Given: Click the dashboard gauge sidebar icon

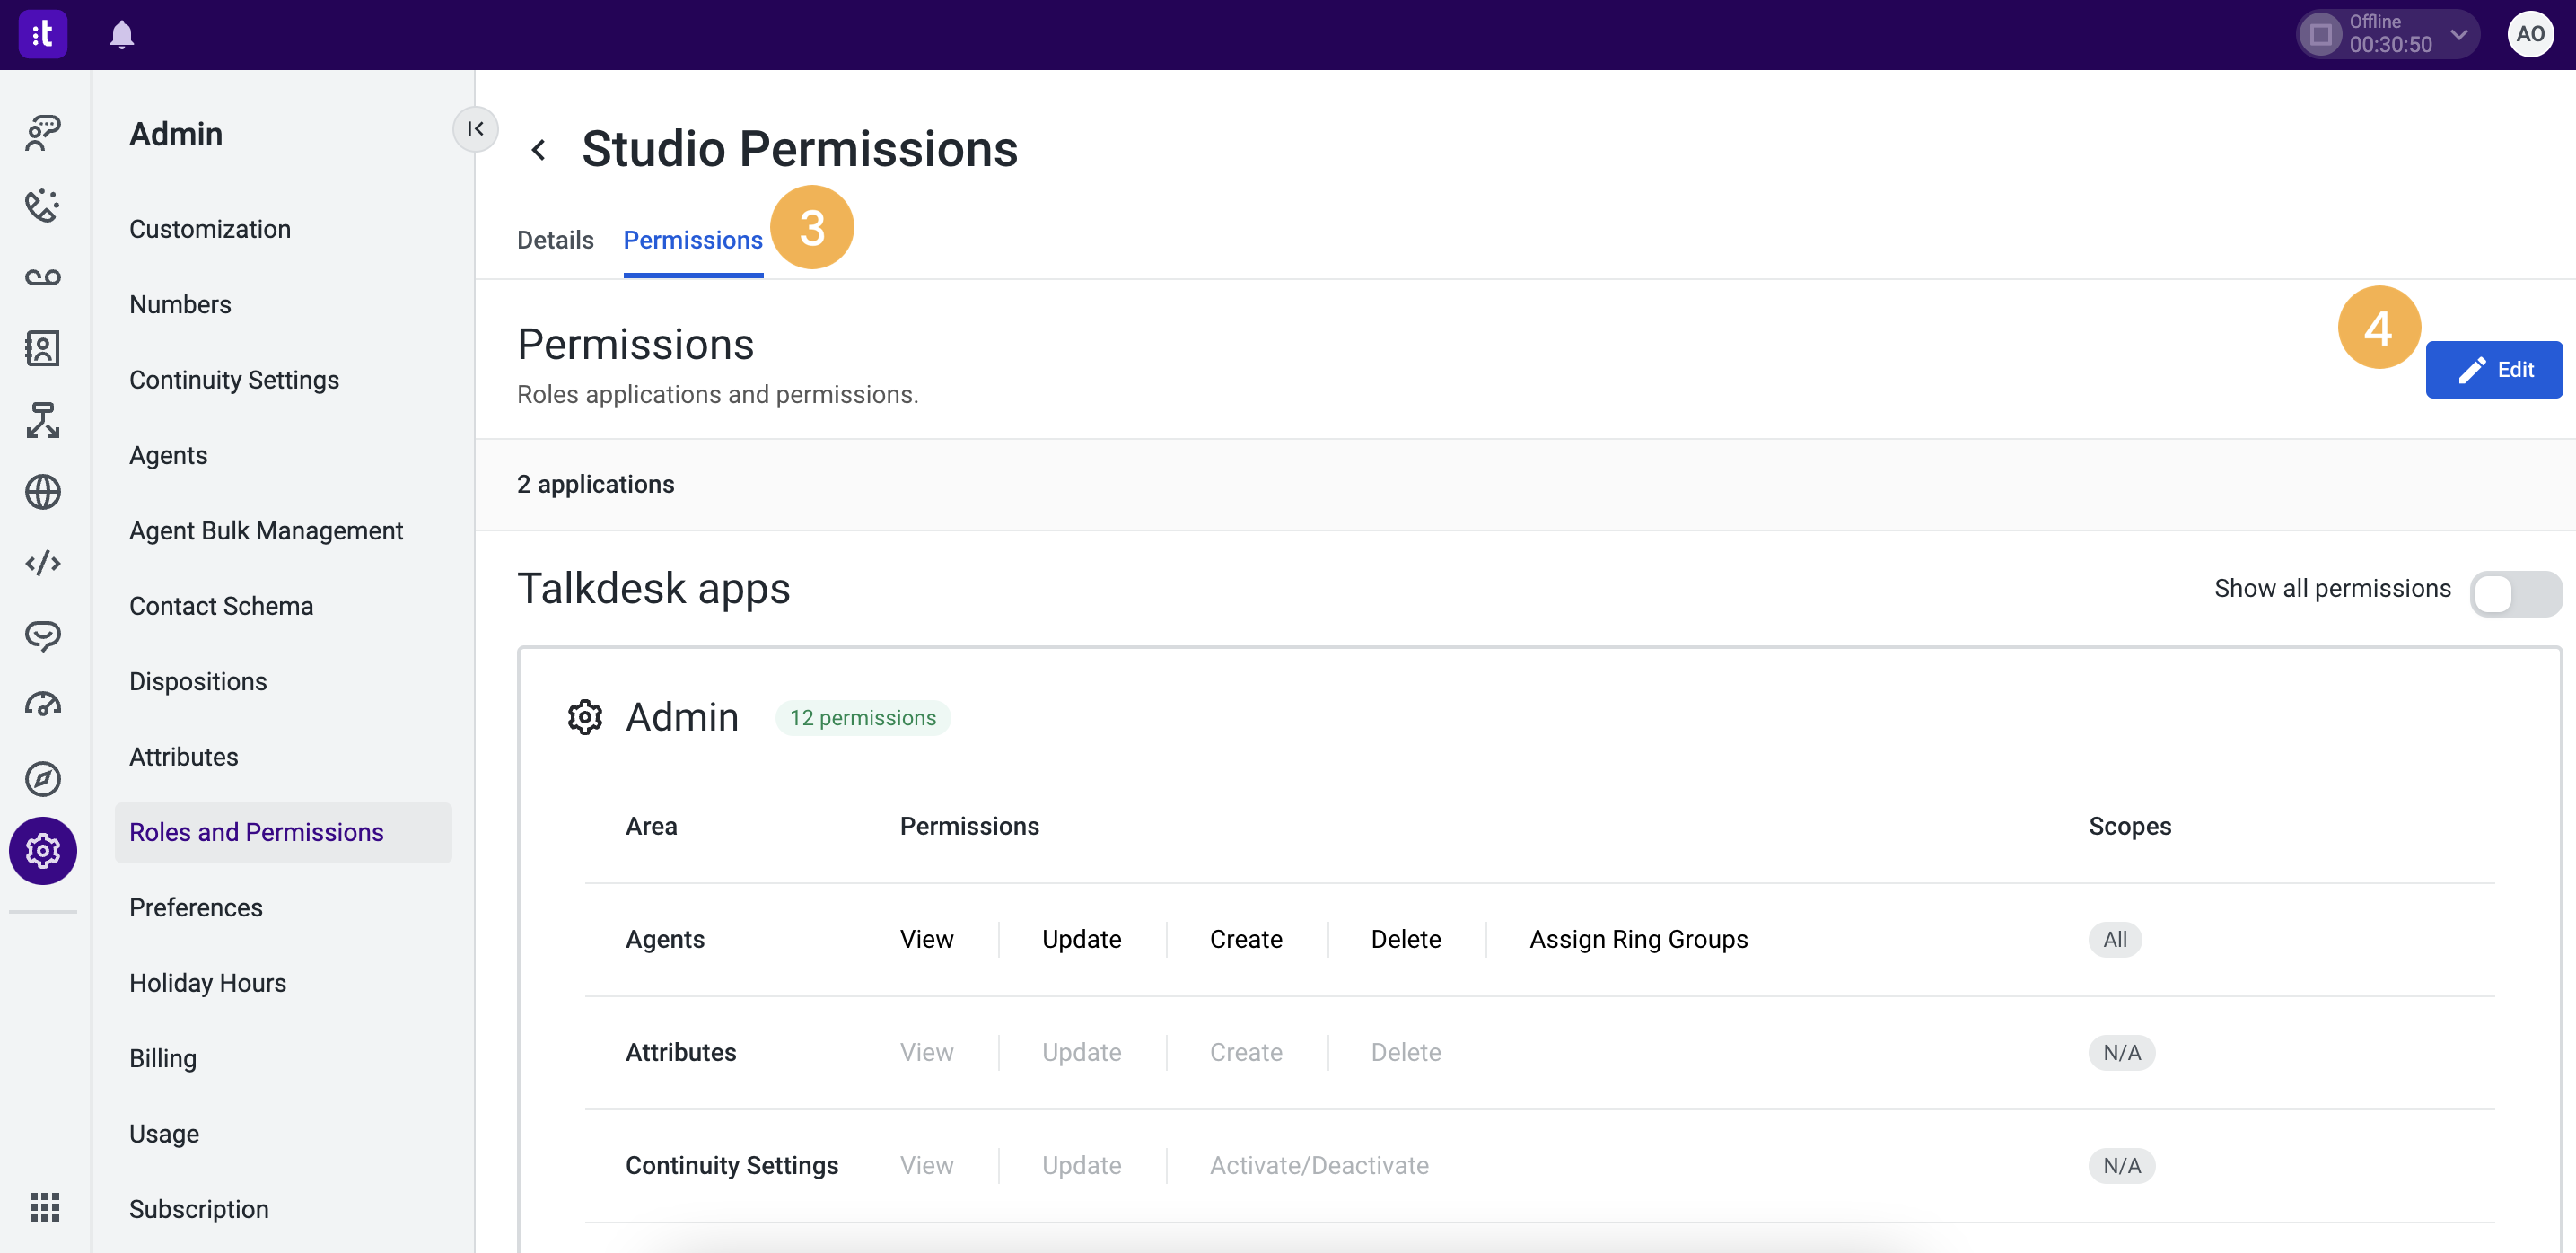Looking at the screenshot, I should tap(43, 706).
